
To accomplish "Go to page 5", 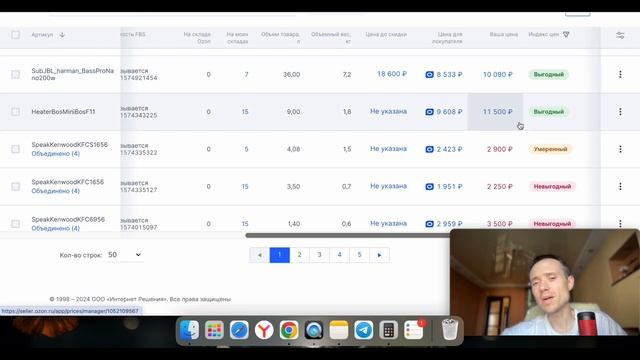I will click(360, 255).
